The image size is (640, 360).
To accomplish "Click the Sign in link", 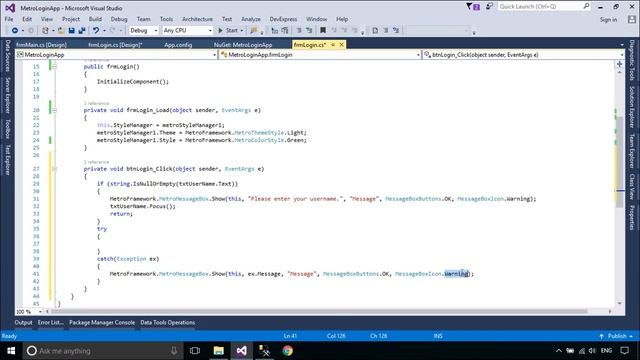I will pos(608,20).
